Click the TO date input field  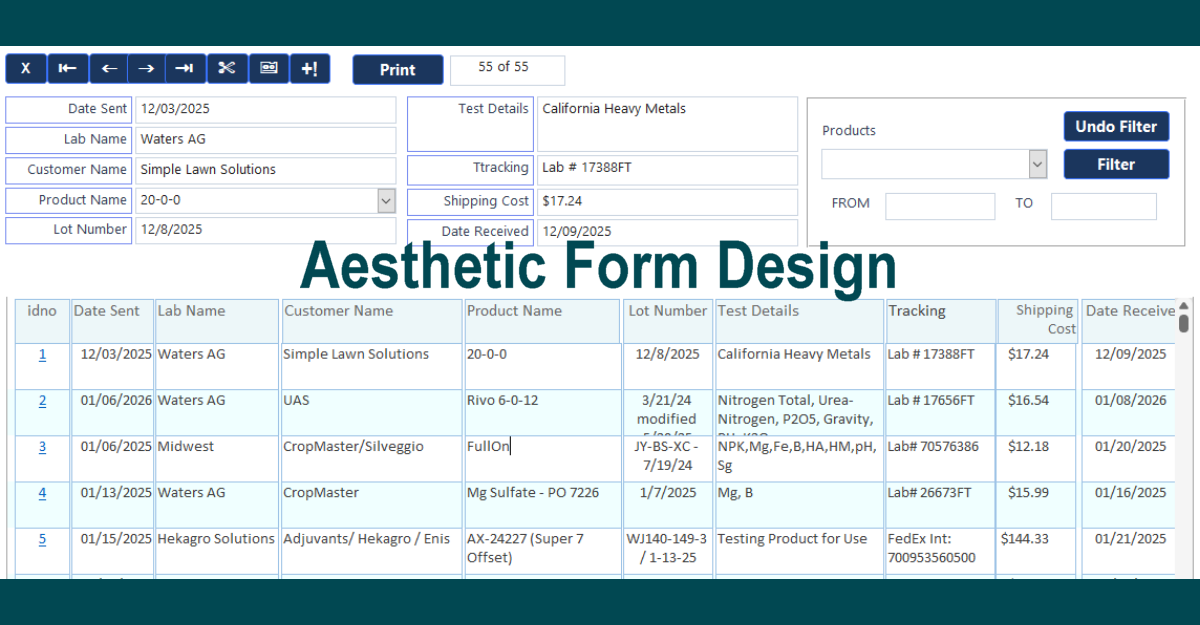pyautogui.click(x=1103, y=206)
